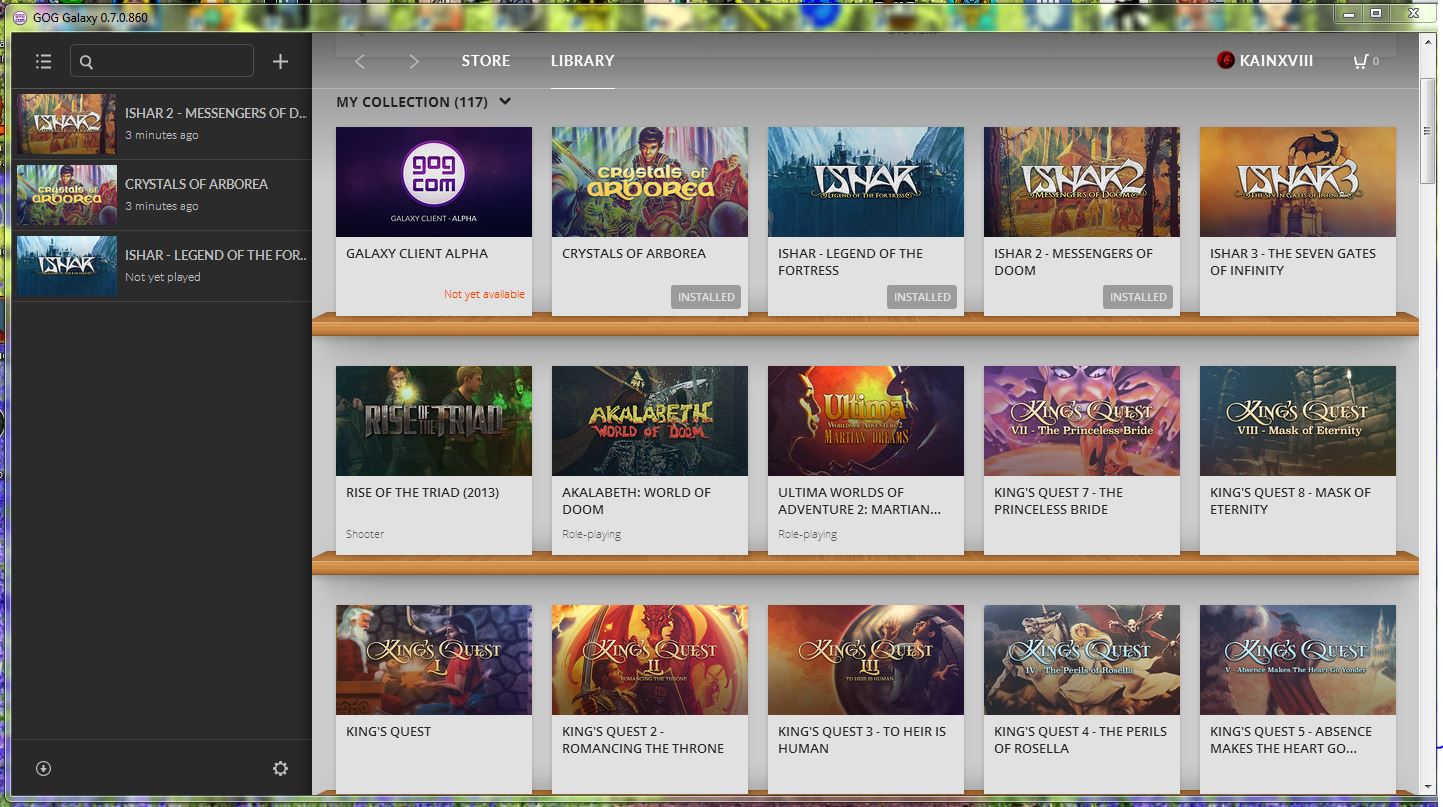Click the 'KING'S QUEST 8 - MASK OF ETERNITY' title
The width and height of the screenshot is (1443, 807).
(x=1290, y=501)
